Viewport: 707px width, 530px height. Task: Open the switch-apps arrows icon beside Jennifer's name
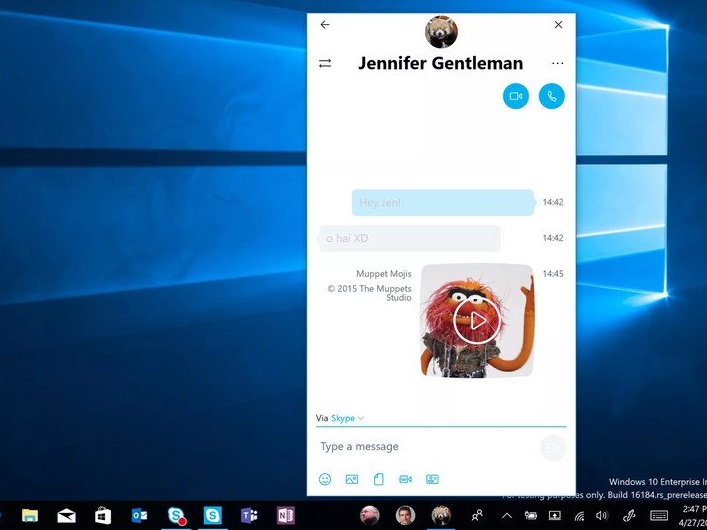tap(325, 64)
